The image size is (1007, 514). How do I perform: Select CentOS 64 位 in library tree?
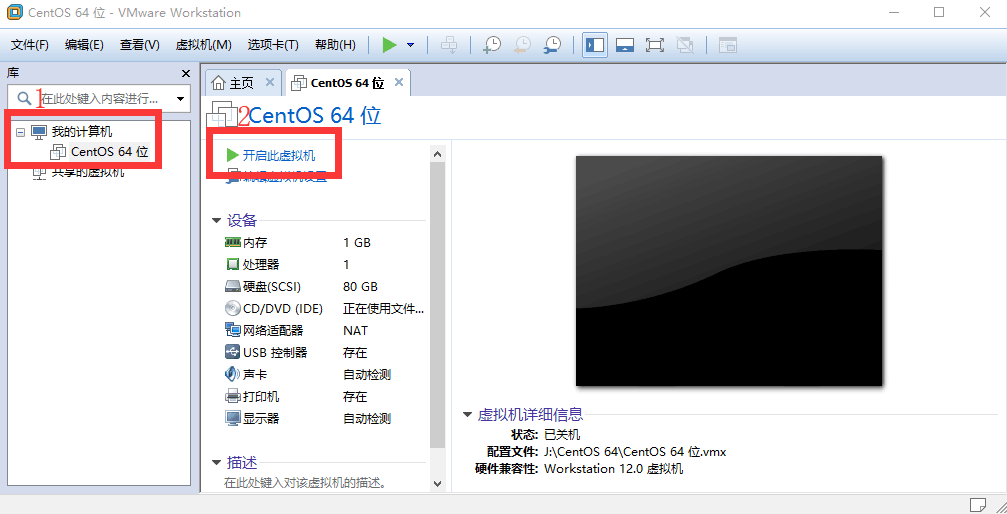(x=109, y=152)
